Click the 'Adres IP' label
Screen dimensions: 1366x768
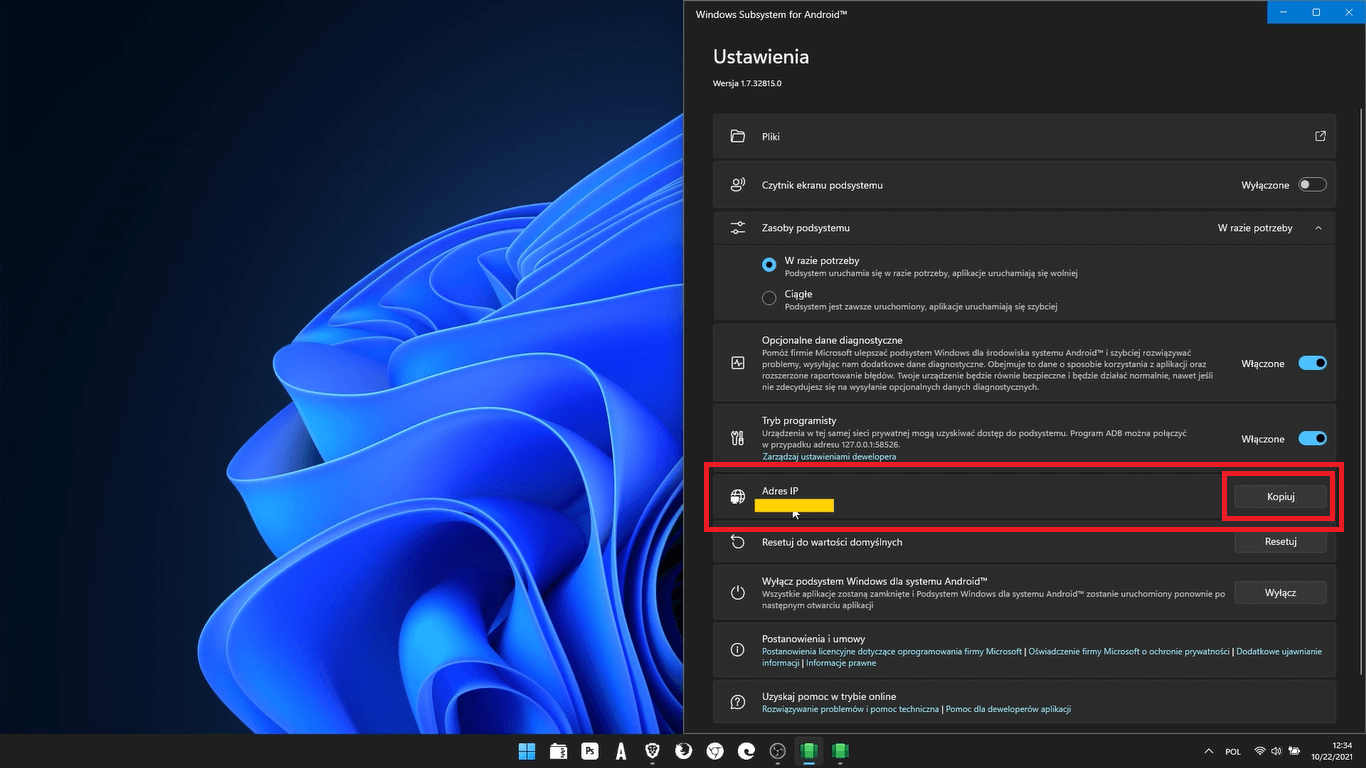point(780,490)
